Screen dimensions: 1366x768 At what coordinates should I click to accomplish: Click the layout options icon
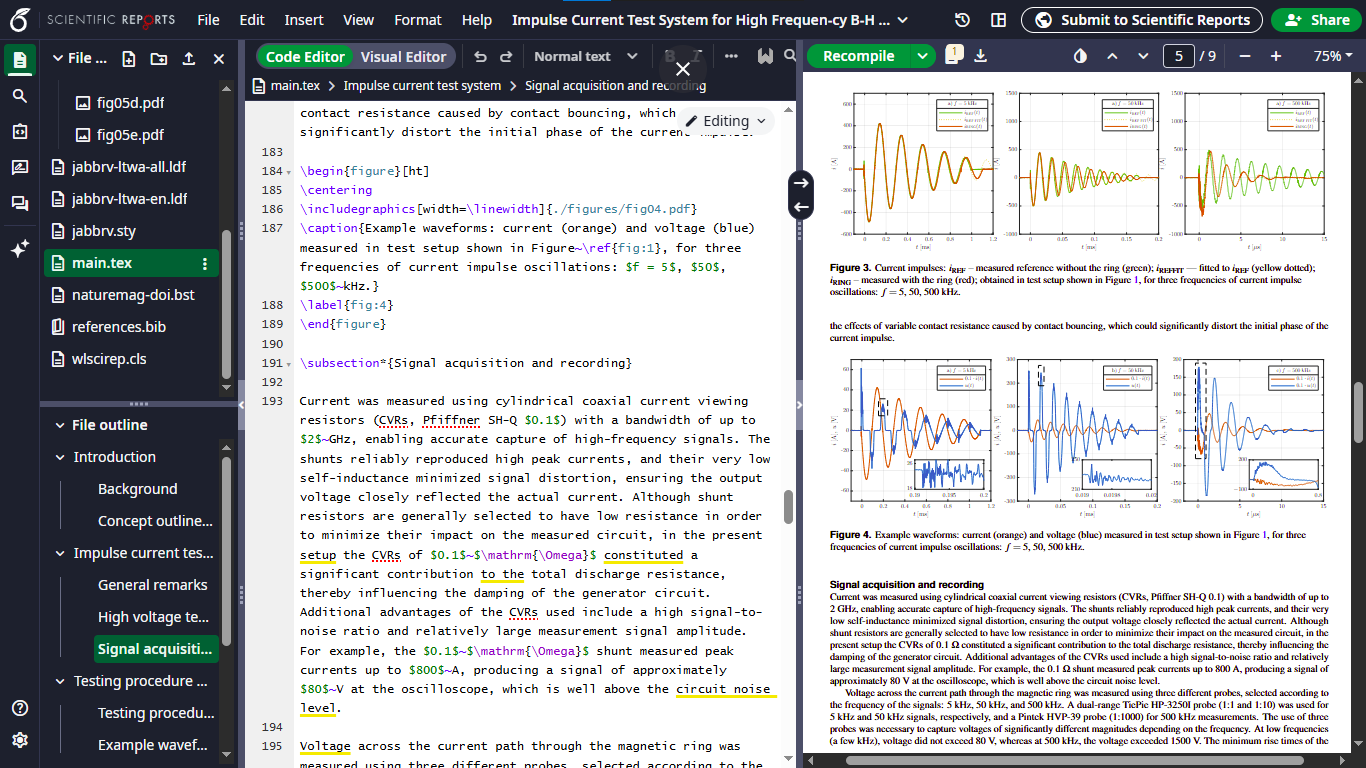(x=998, y=20)
